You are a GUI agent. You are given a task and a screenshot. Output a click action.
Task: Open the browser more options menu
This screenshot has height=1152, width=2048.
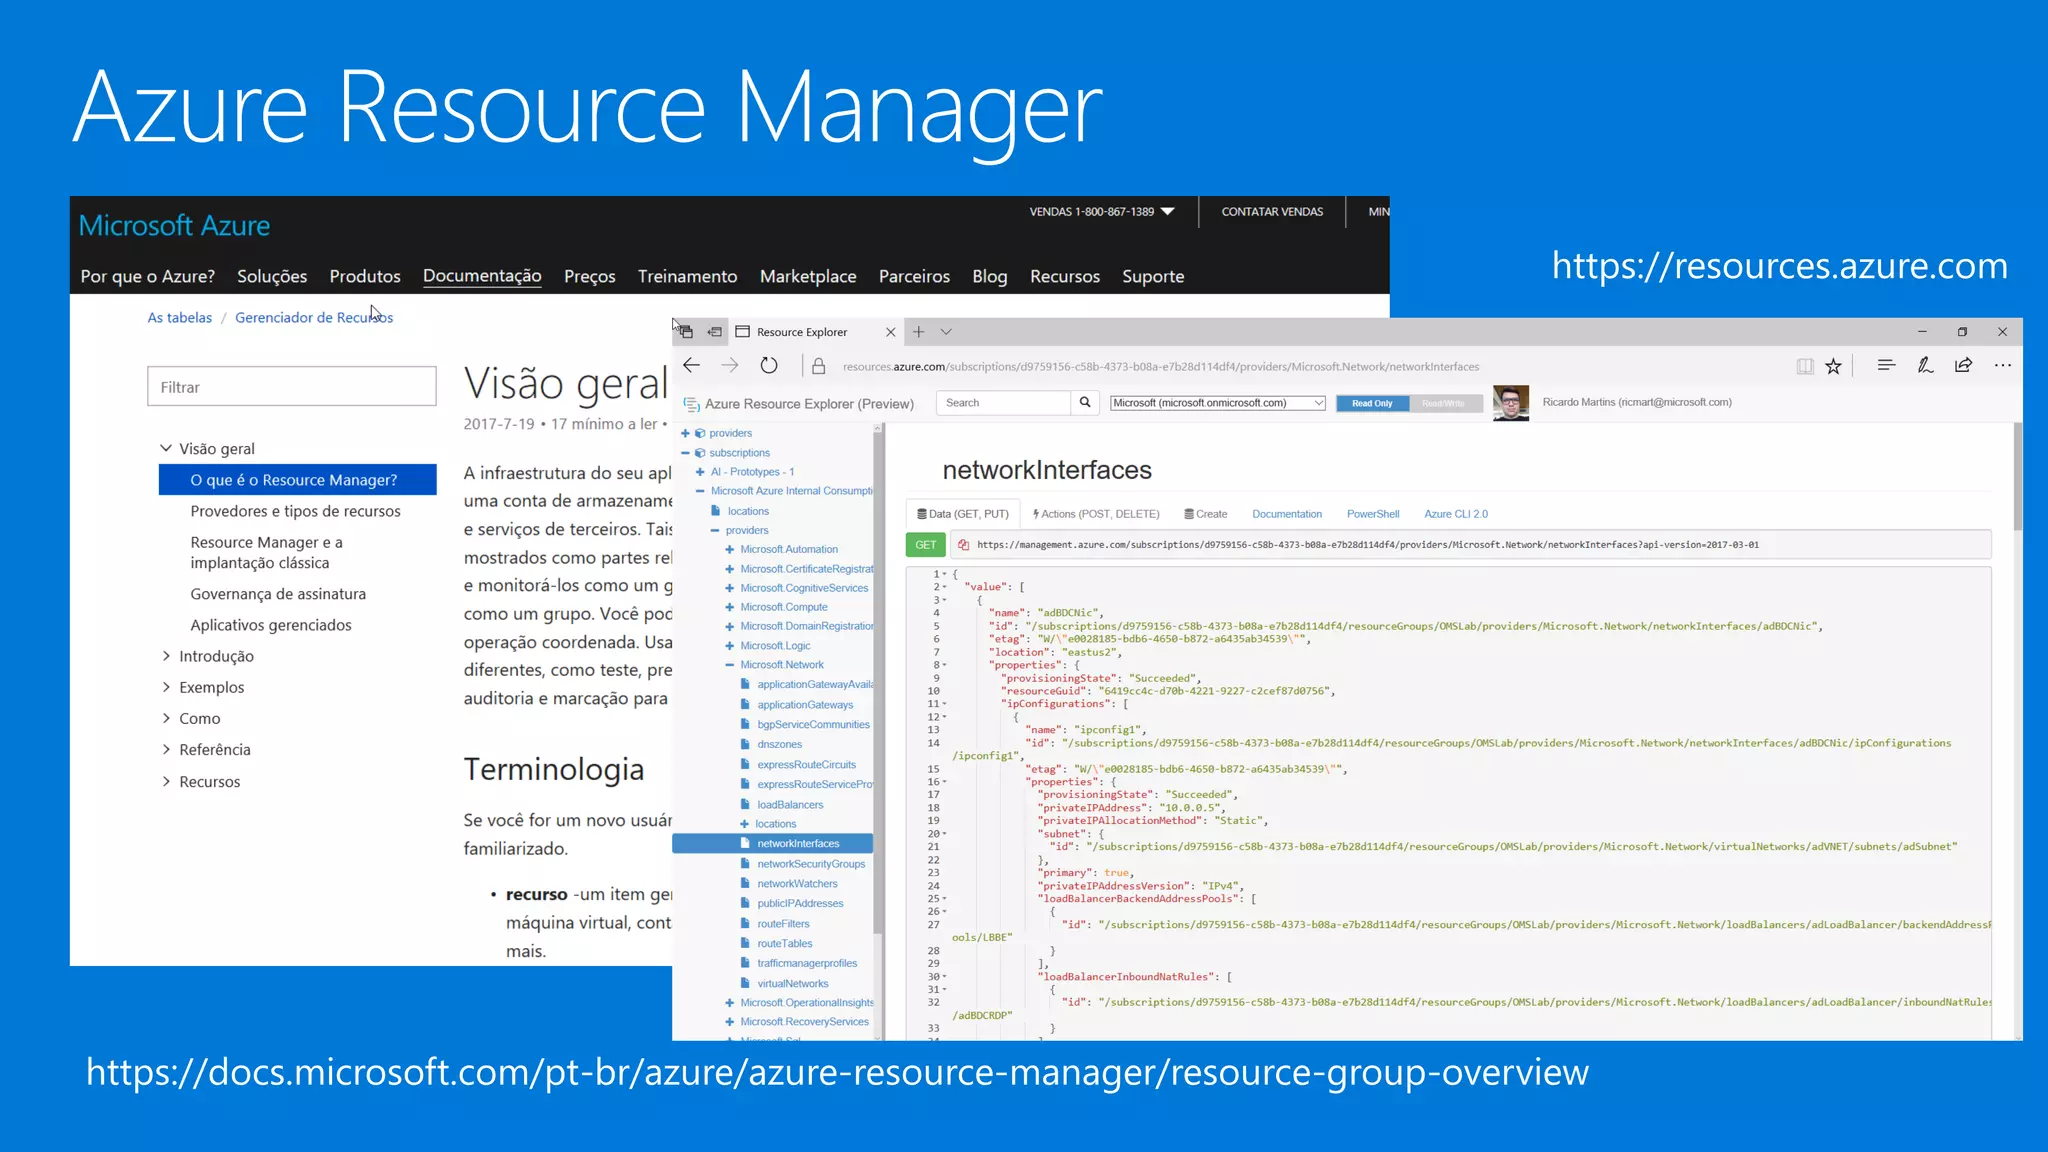pos(2003,365)
